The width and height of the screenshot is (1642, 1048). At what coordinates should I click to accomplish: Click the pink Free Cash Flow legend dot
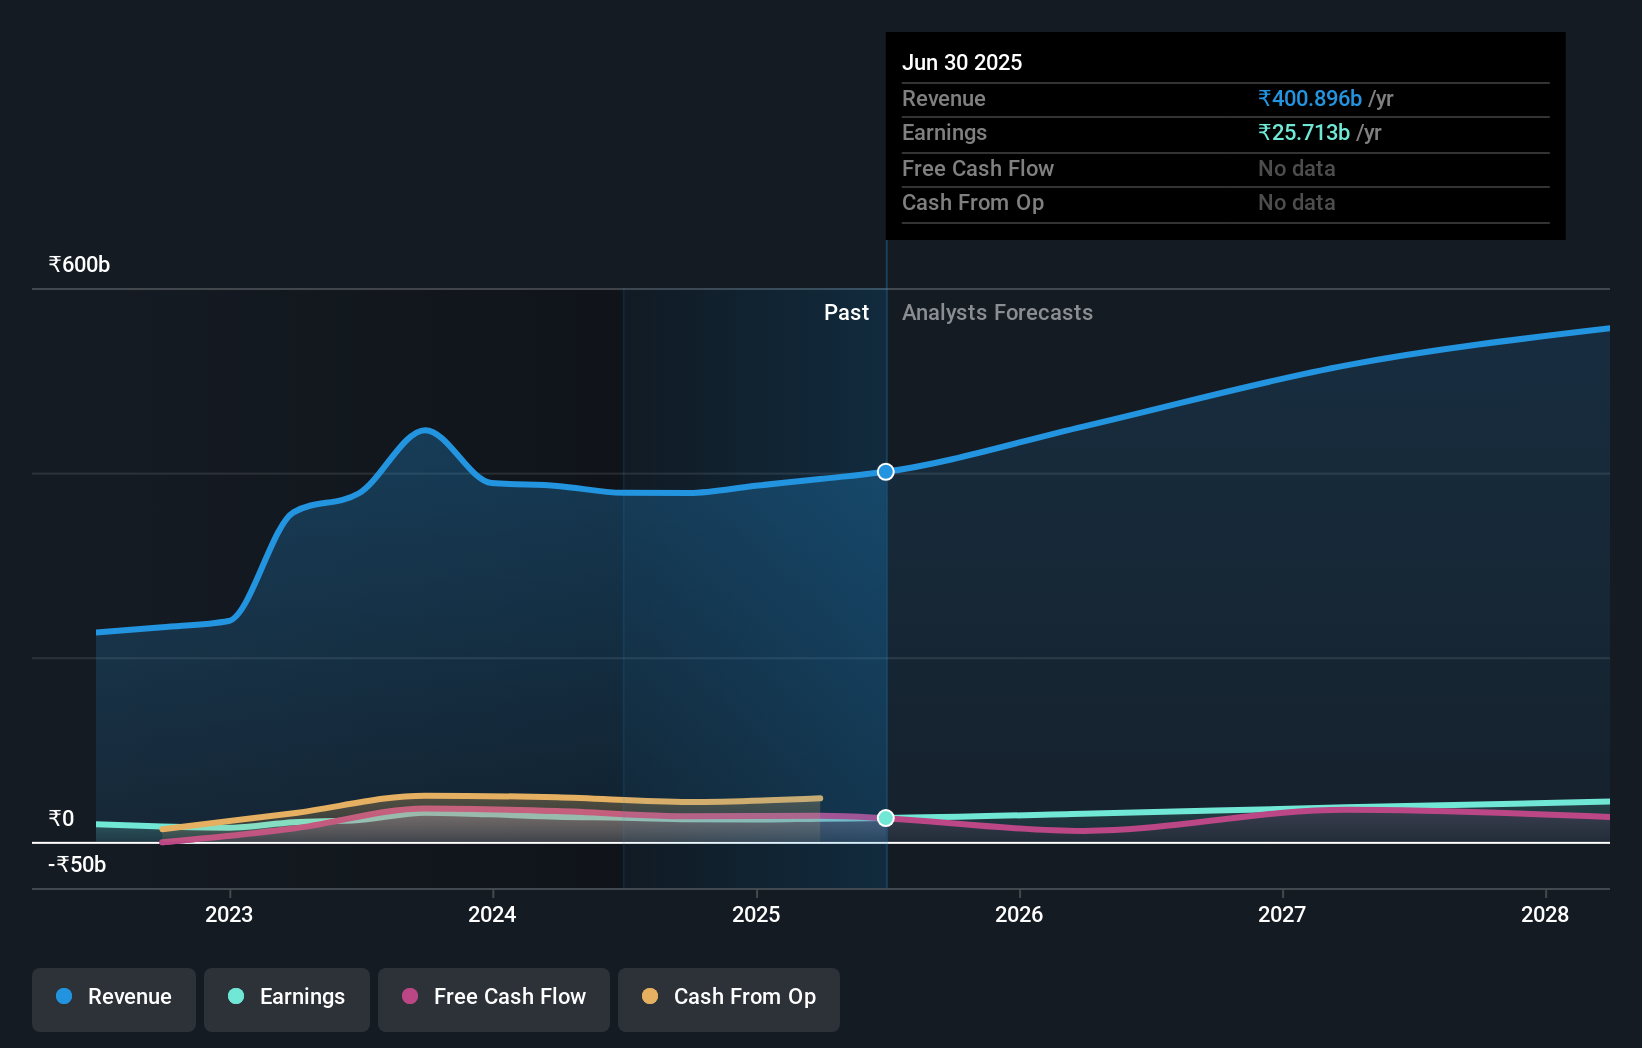[x=410, y=997]
